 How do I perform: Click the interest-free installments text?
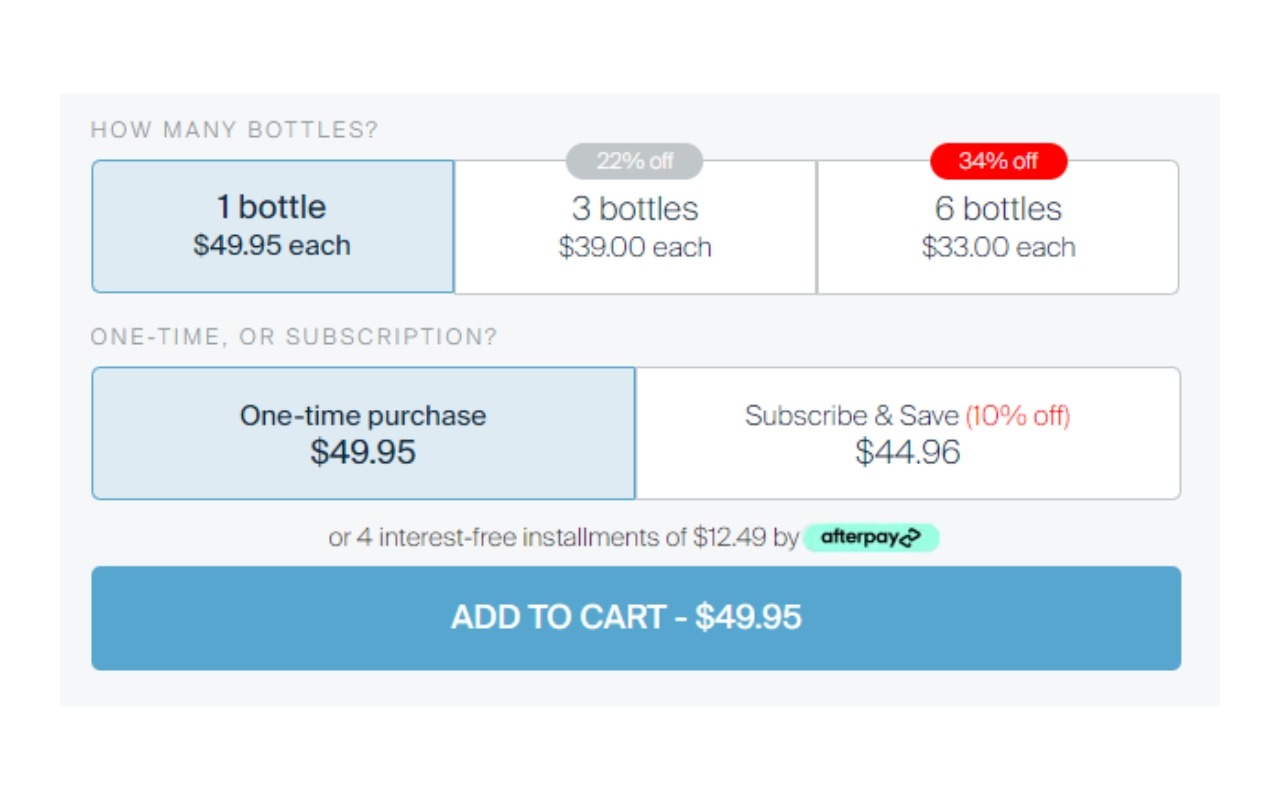(564, 538)
